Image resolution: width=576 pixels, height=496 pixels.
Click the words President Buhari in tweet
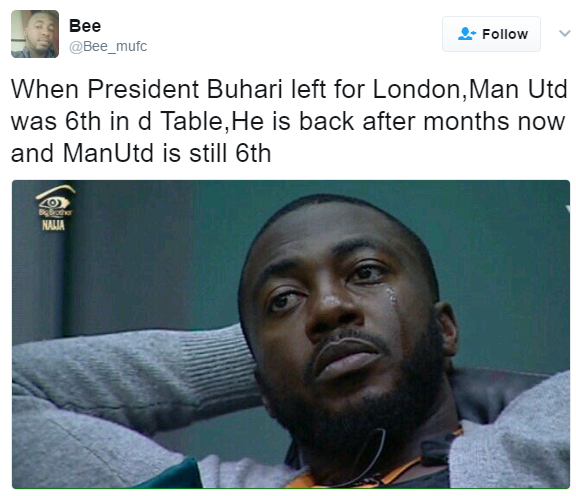tap(185, 89)
